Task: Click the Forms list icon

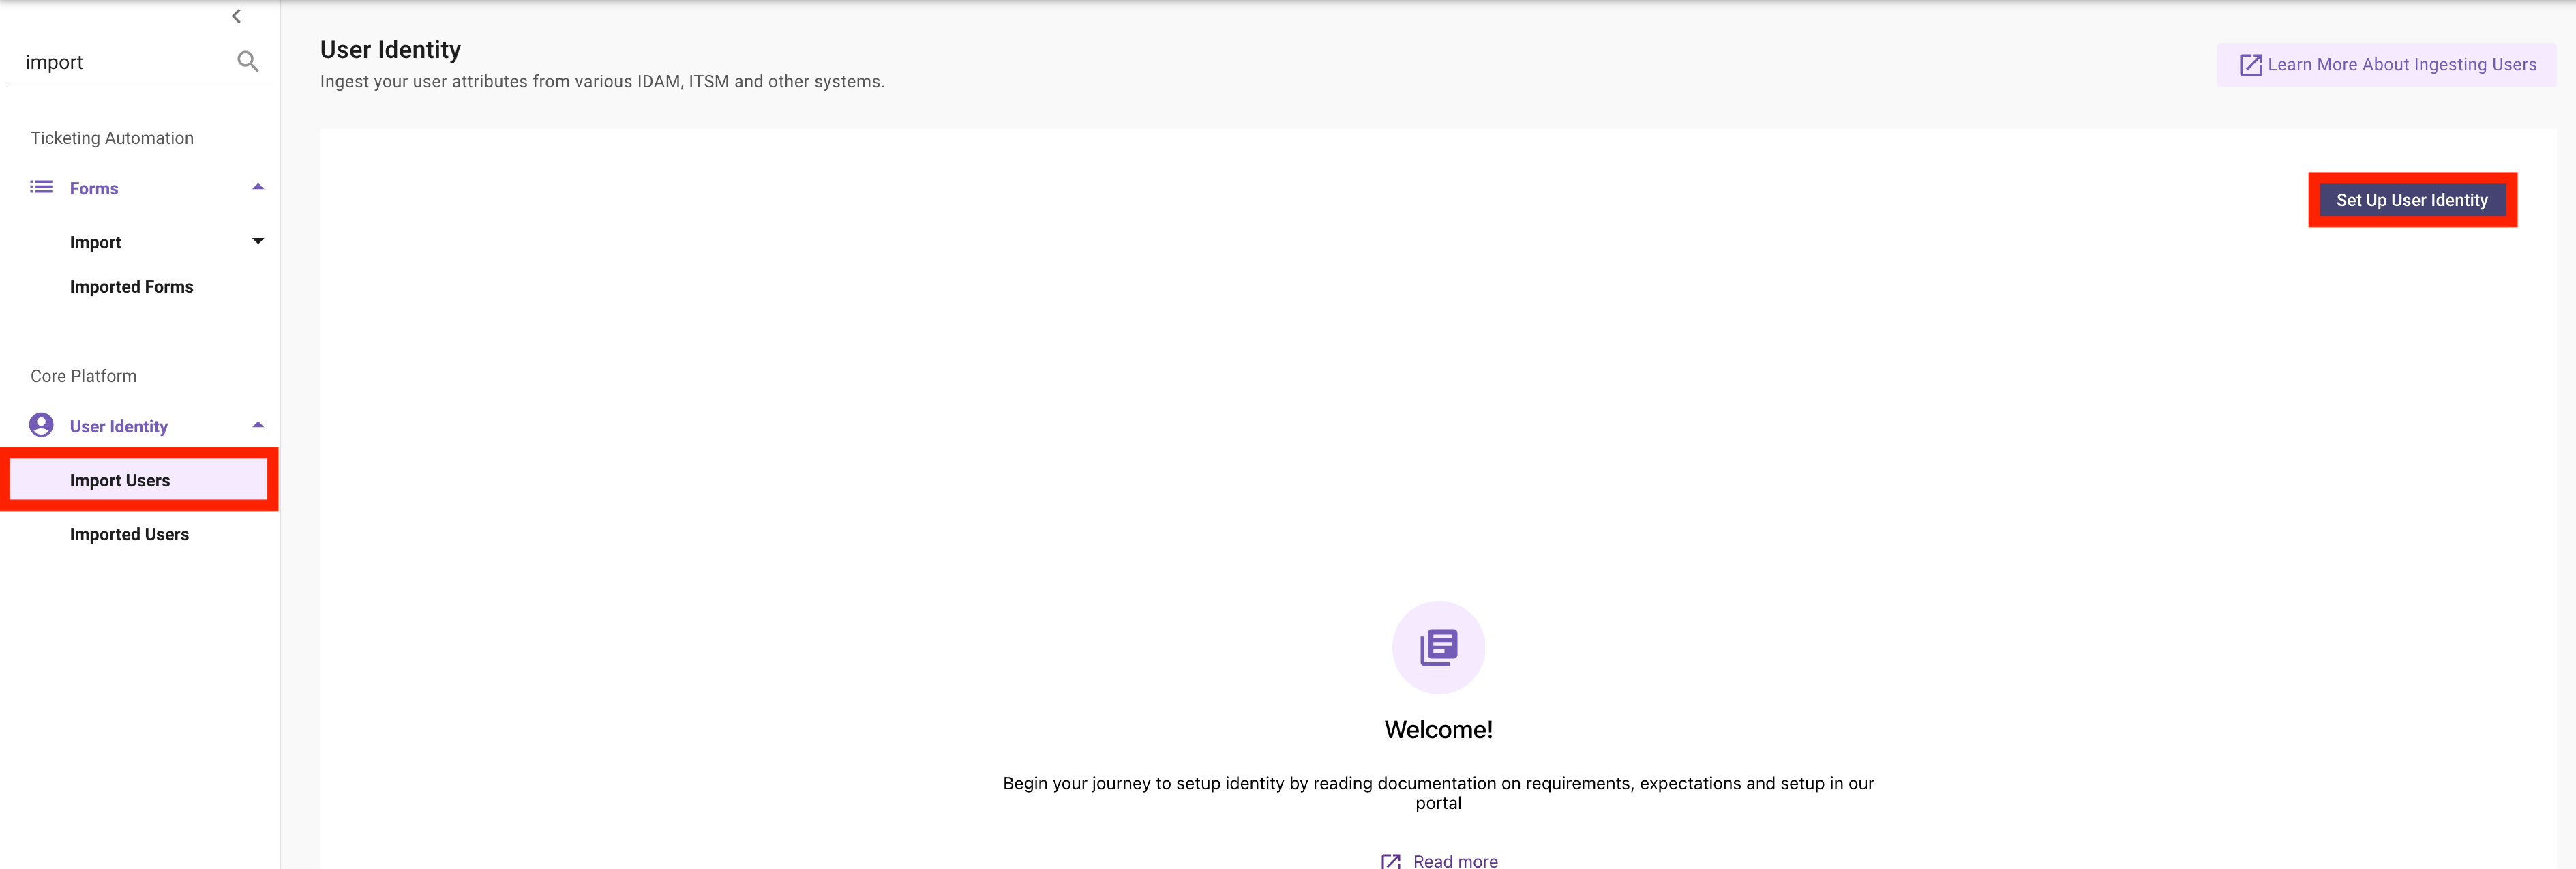Action: click(x=41, y=187)
